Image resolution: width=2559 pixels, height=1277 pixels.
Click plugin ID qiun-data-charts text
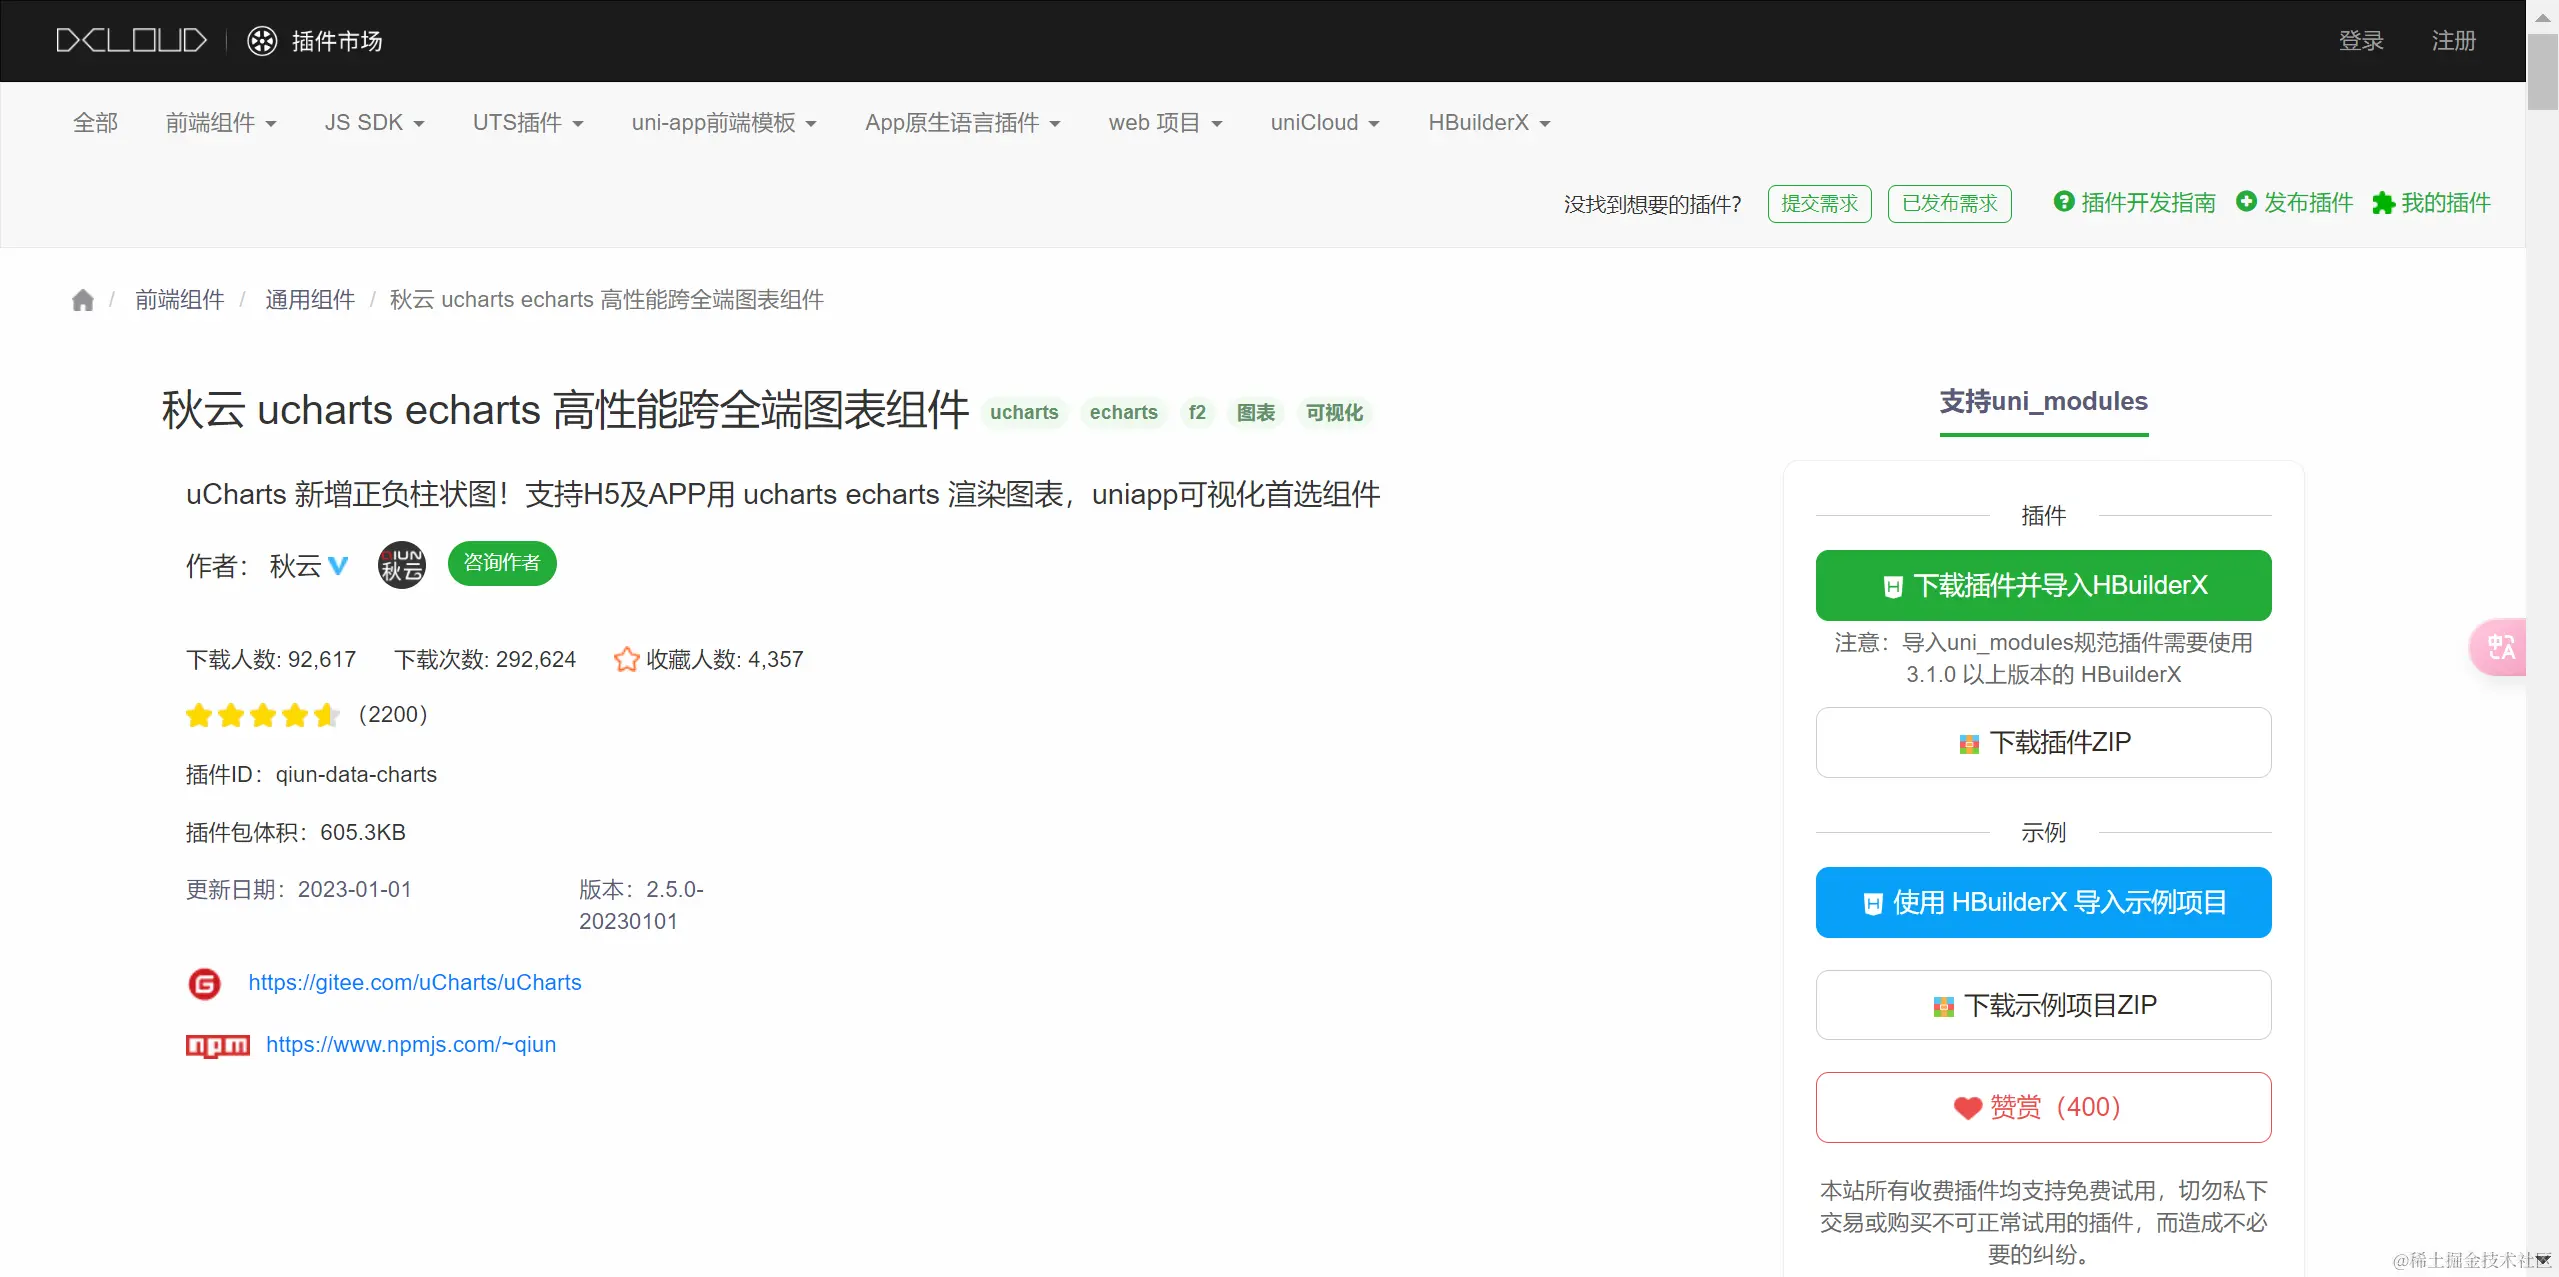[356, 775]
